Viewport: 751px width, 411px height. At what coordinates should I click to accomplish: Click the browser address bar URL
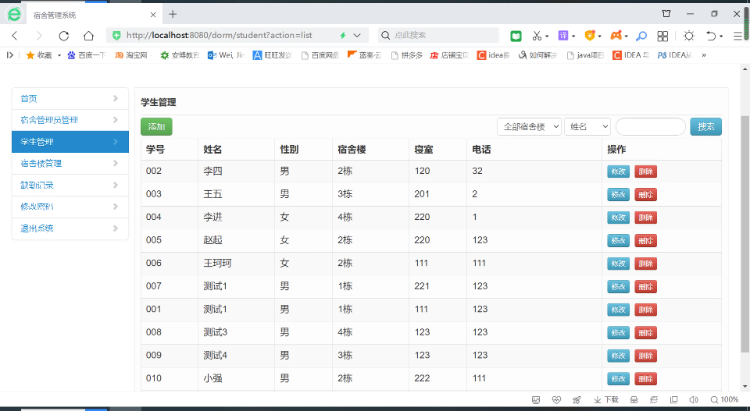coord(219,35)
